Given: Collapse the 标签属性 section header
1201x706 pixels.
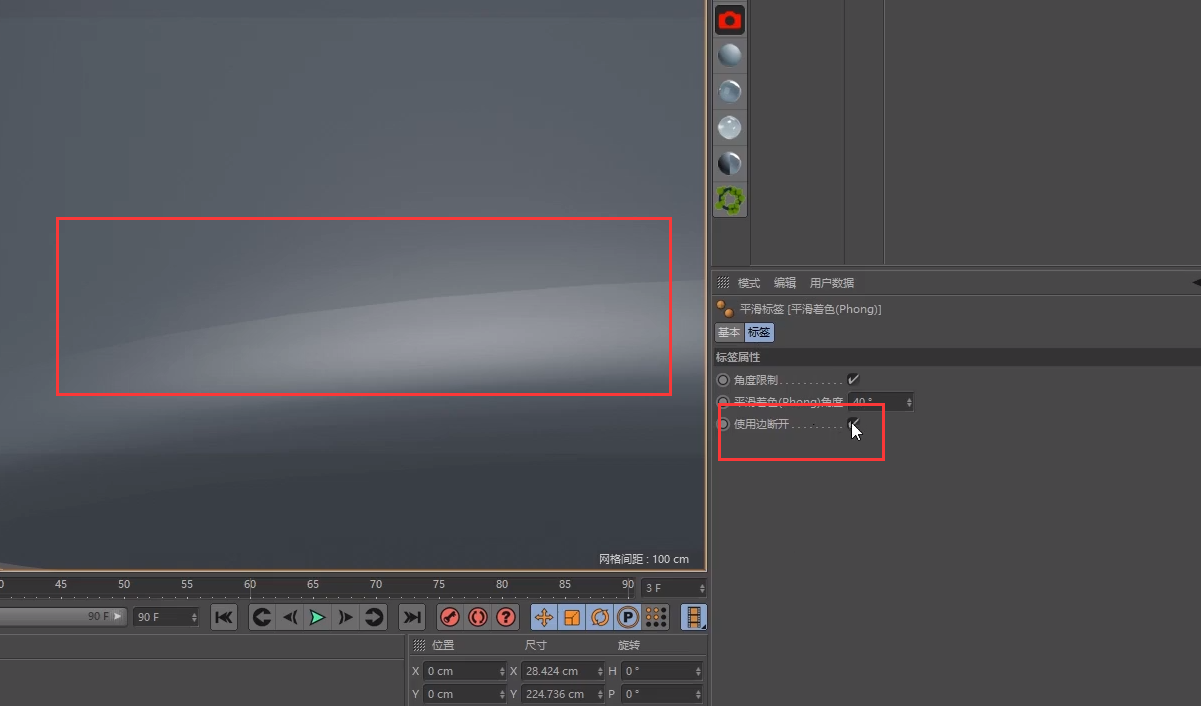Looking at the screenshot, I should (x=956, y=357).
